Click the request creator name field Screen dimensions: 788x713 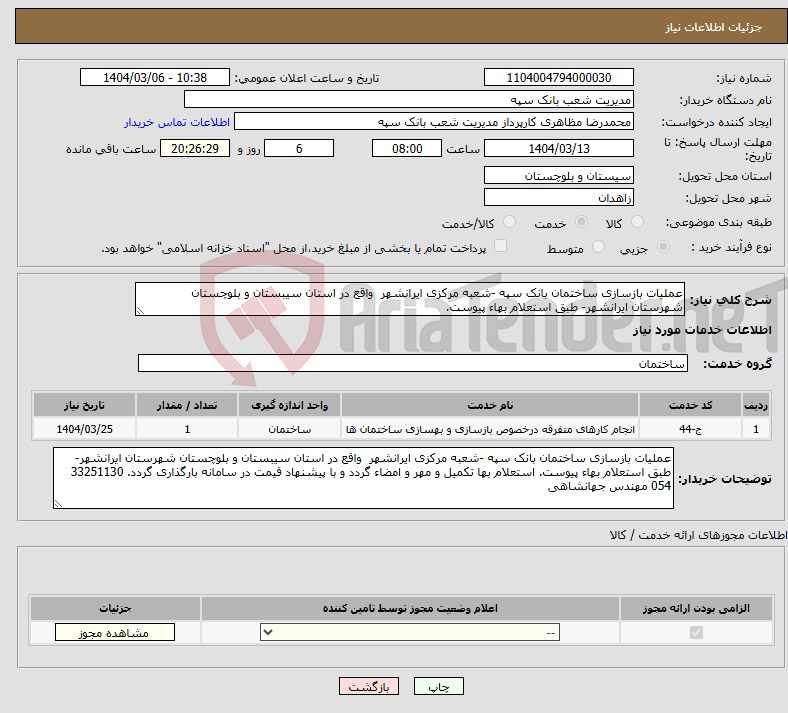(434, 122)
